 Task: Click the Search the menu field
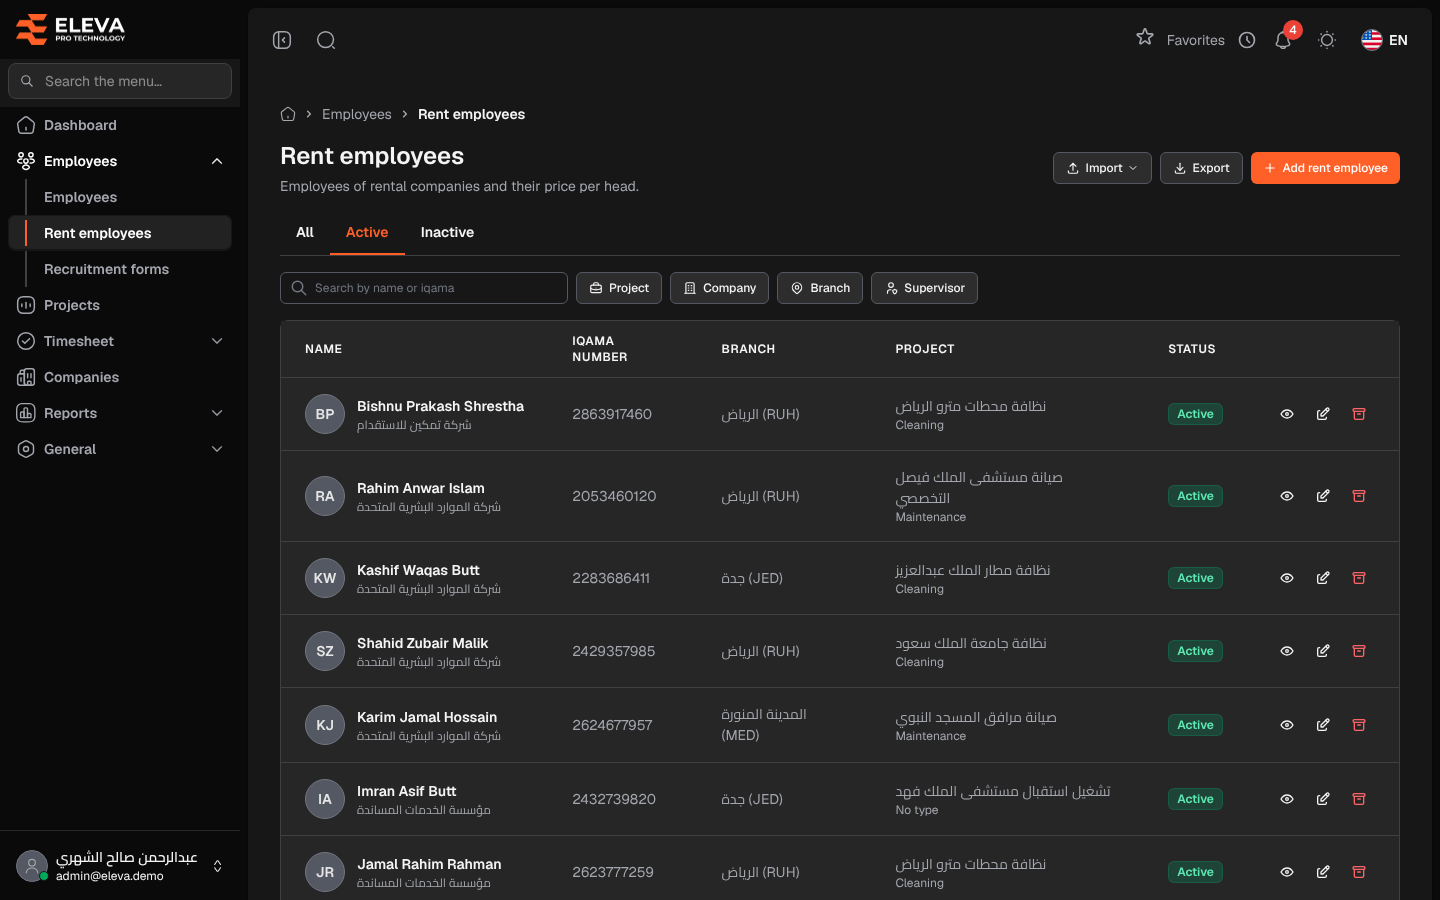[120, 81]
